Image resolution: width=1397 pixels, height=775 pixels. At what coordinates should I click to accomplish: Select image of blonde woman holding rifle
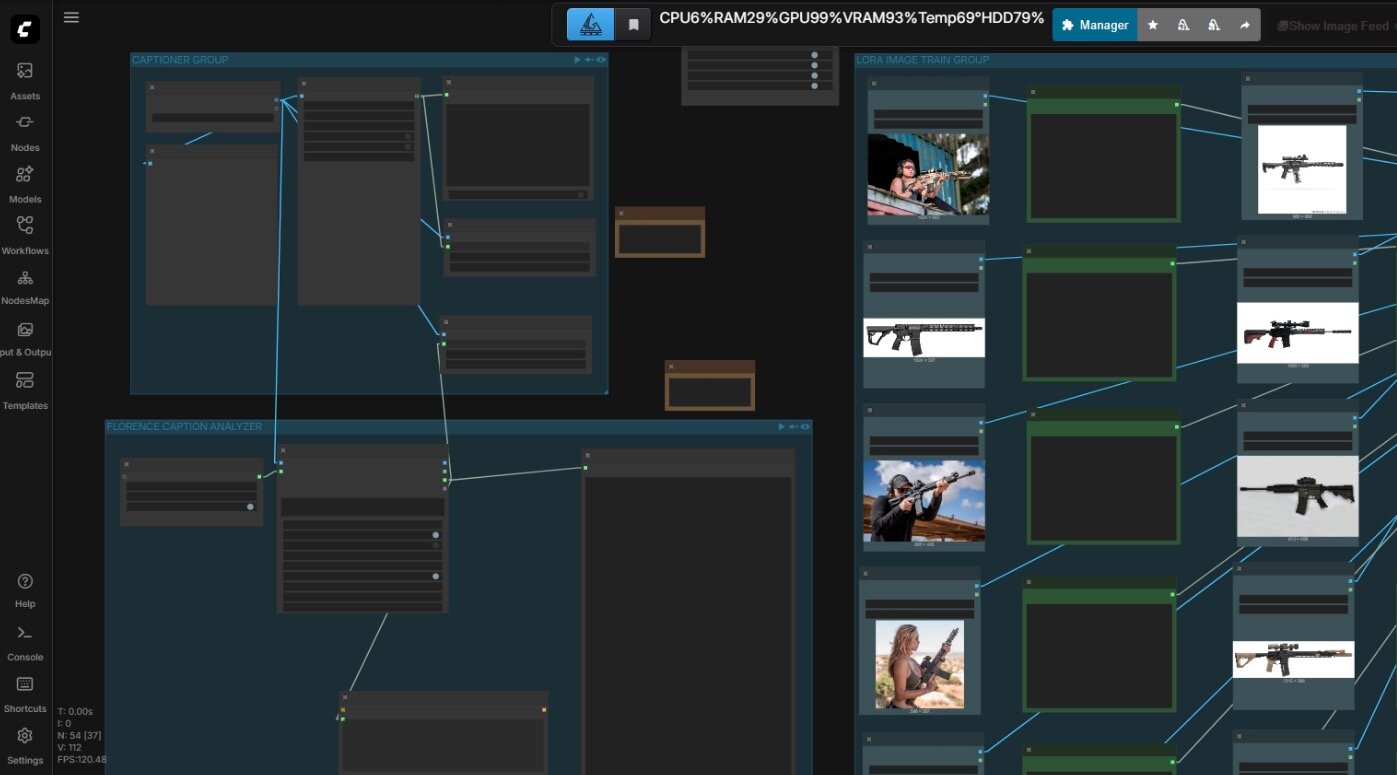(x=920, y=664)
